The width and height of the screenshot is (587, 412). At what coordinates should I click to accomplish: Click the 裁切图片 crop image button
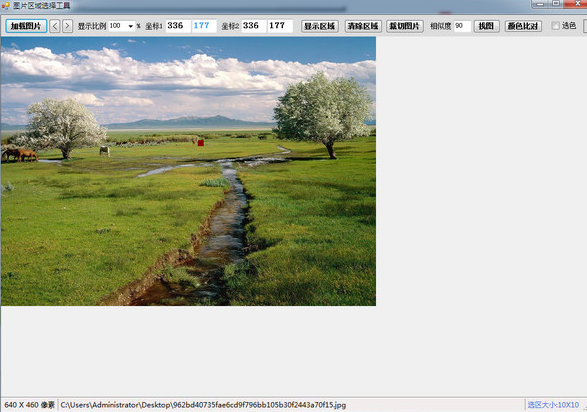click(405, 26)
